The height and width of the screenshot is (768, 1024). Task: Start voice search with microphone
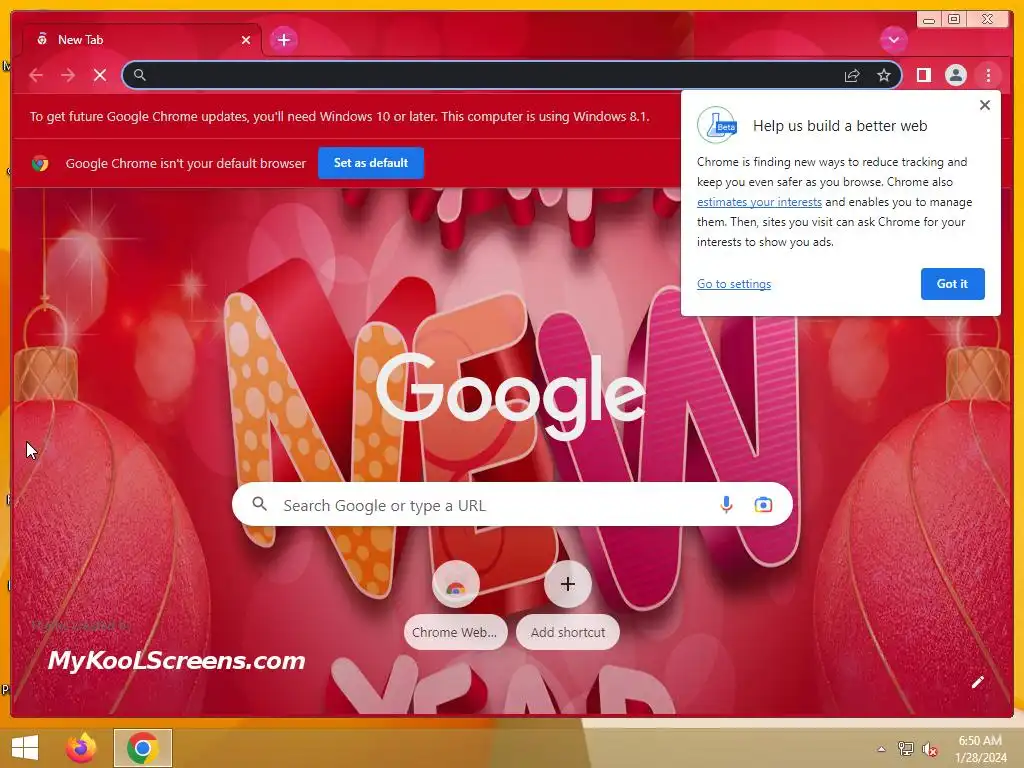click(726, 504)
